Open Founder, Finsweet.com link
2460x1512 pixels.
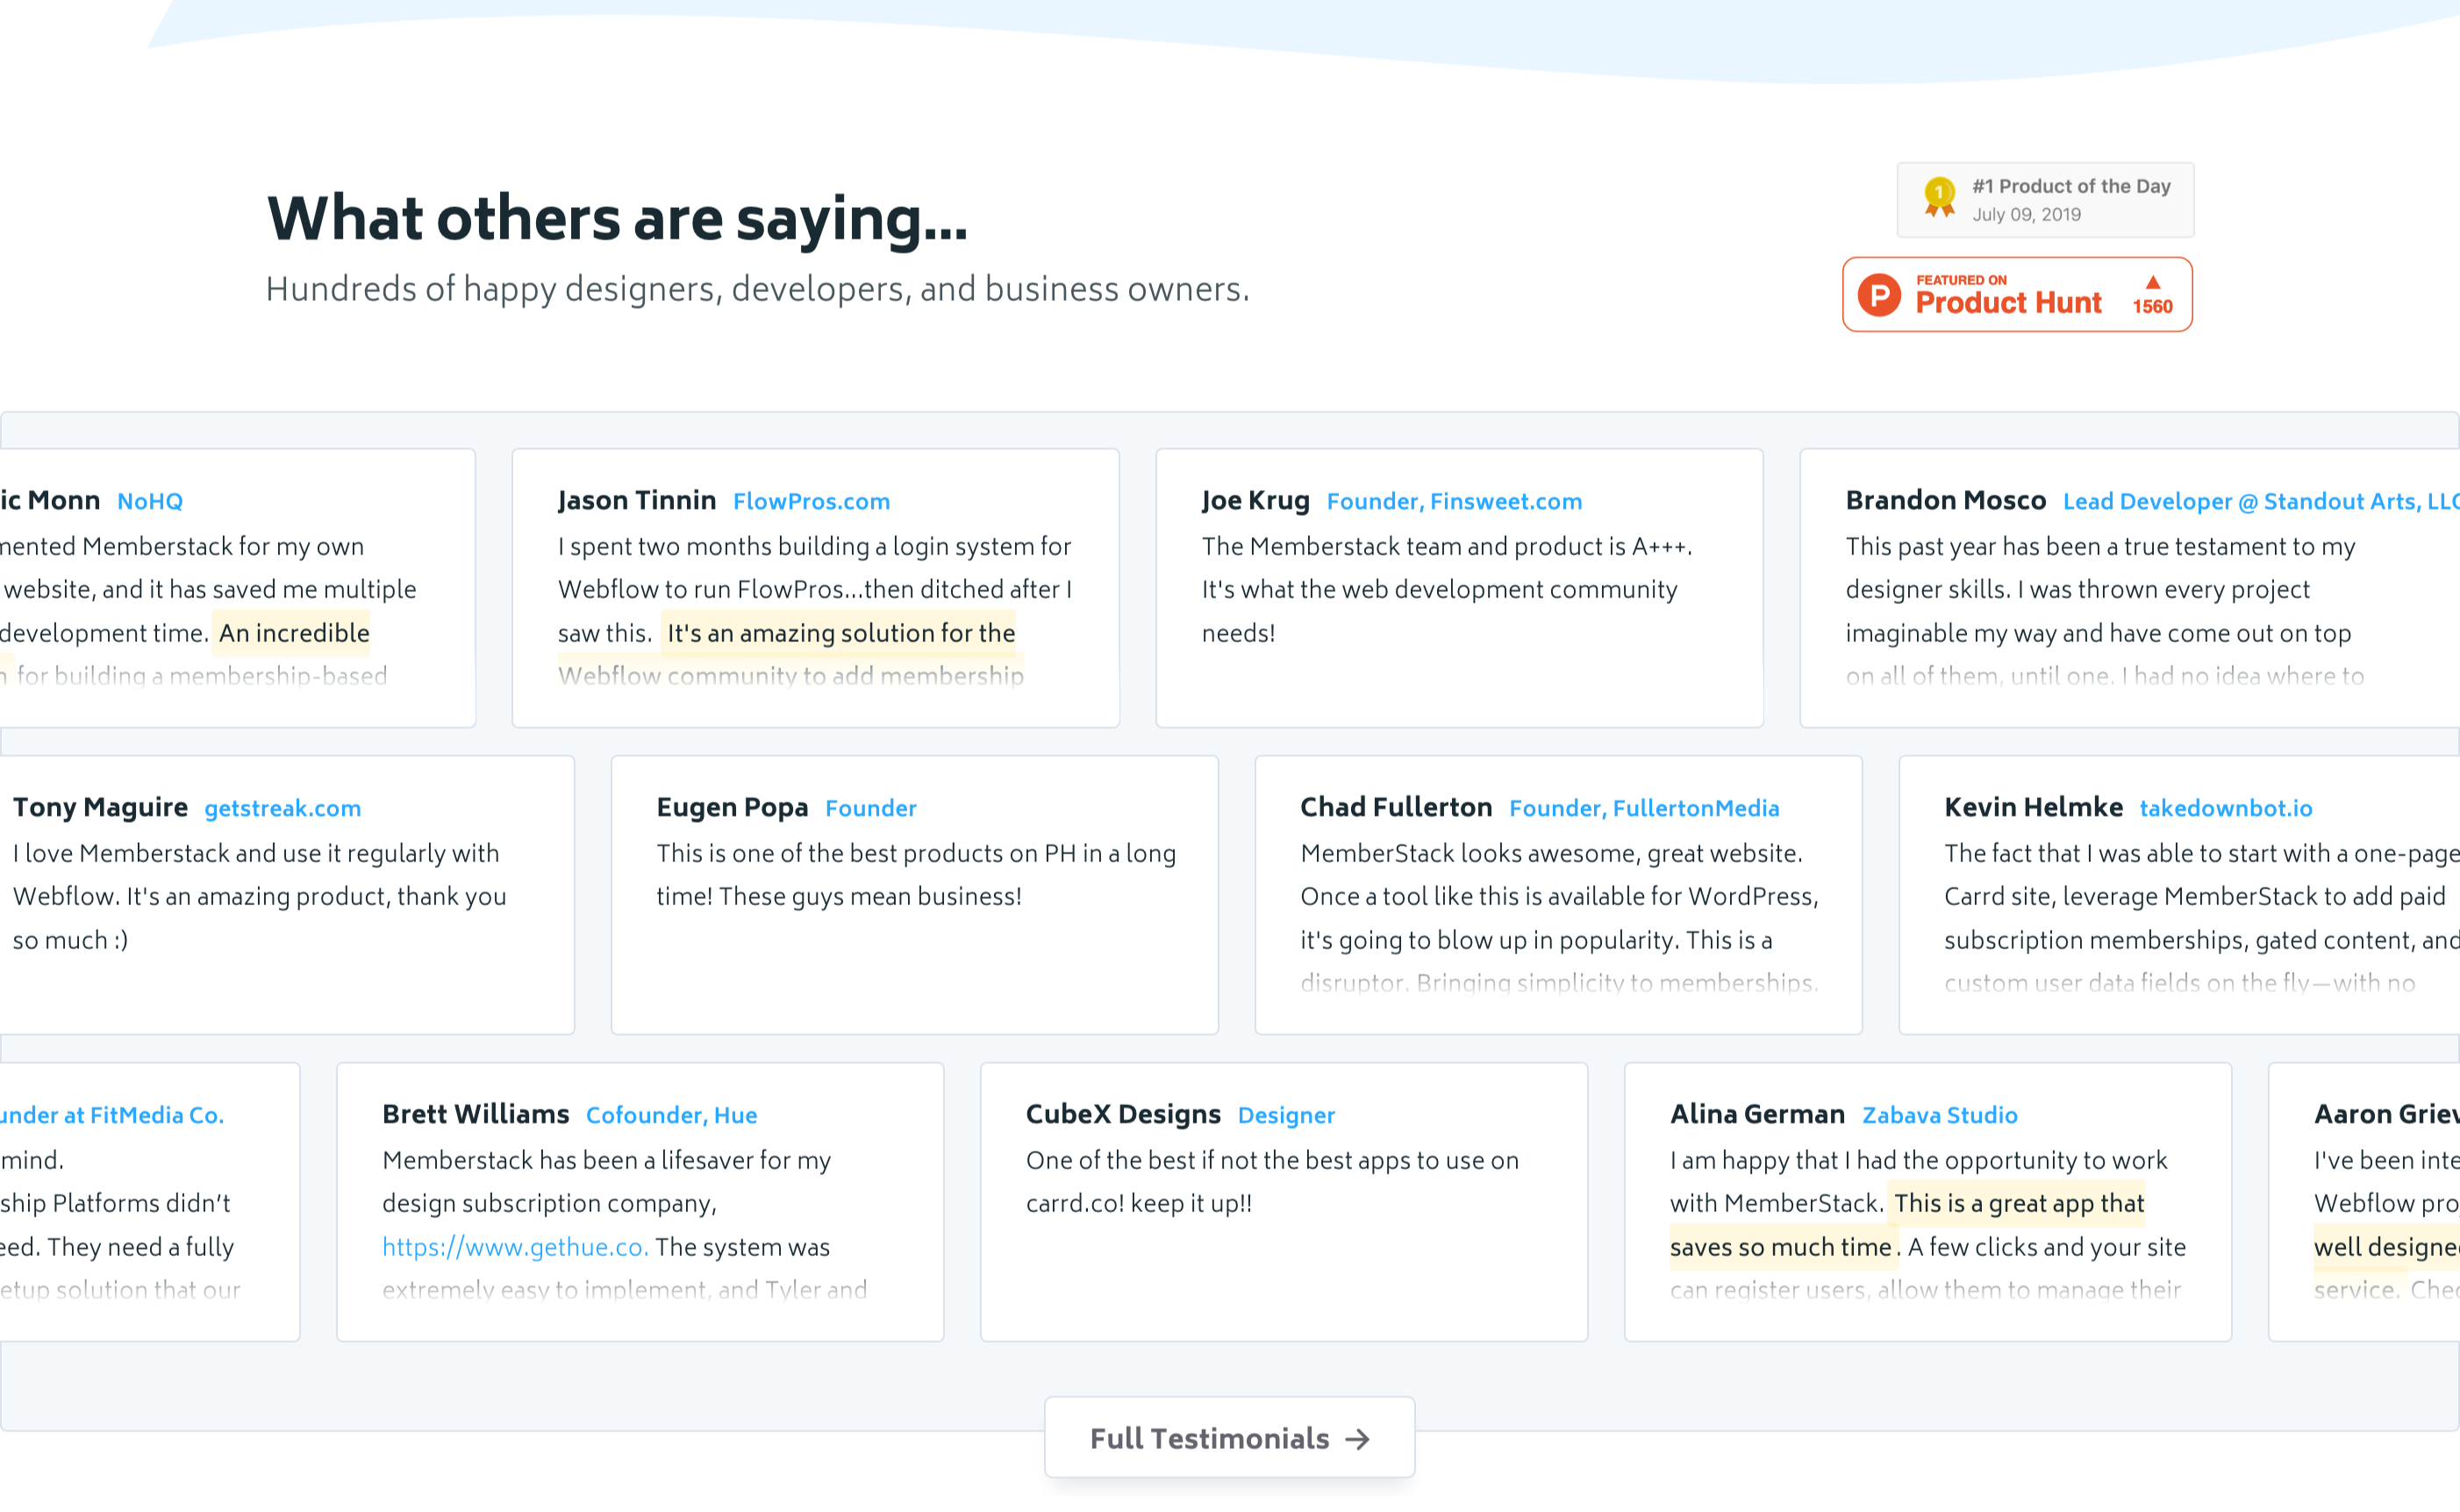(1454, 501)
